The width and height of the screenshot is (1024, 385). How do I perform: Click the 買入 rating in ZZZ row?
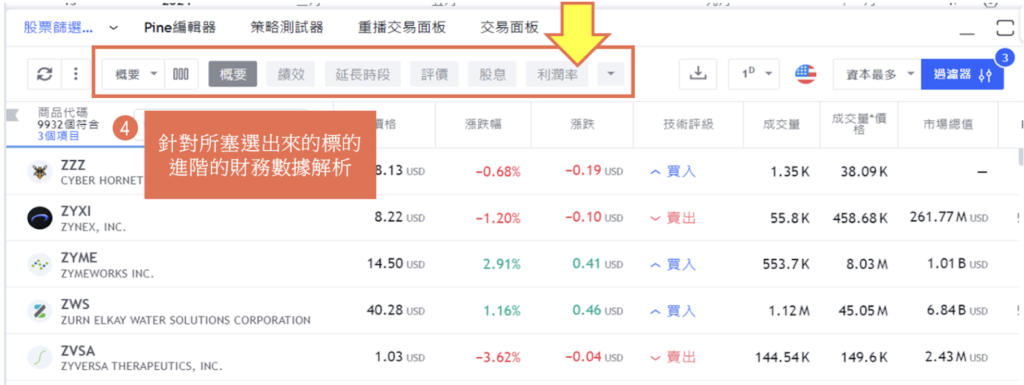pos(673,172)
